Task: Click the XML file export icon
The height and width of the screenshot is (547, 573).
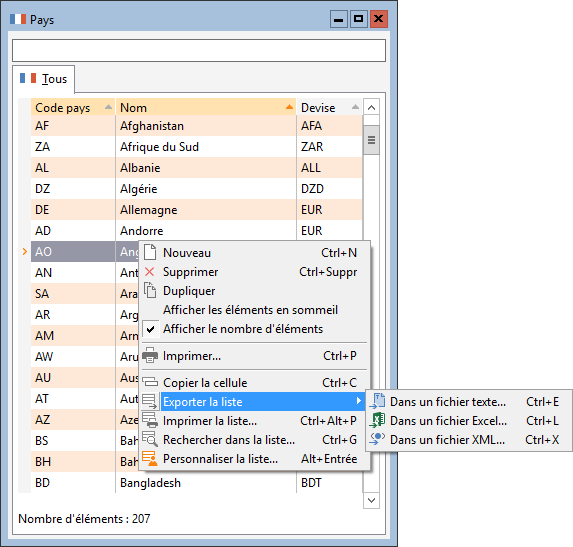Action: tap(377, 439)
